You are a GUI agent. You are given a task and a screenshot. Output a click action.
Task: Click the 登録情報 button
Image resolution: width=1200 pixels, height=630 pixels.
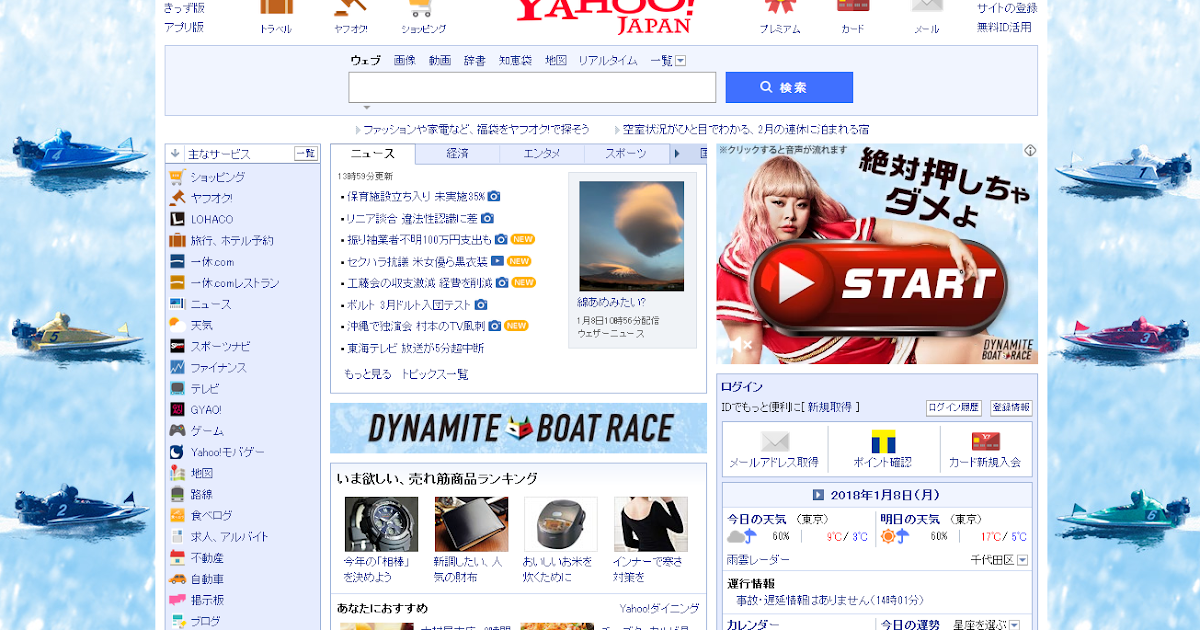(1011, 408)
